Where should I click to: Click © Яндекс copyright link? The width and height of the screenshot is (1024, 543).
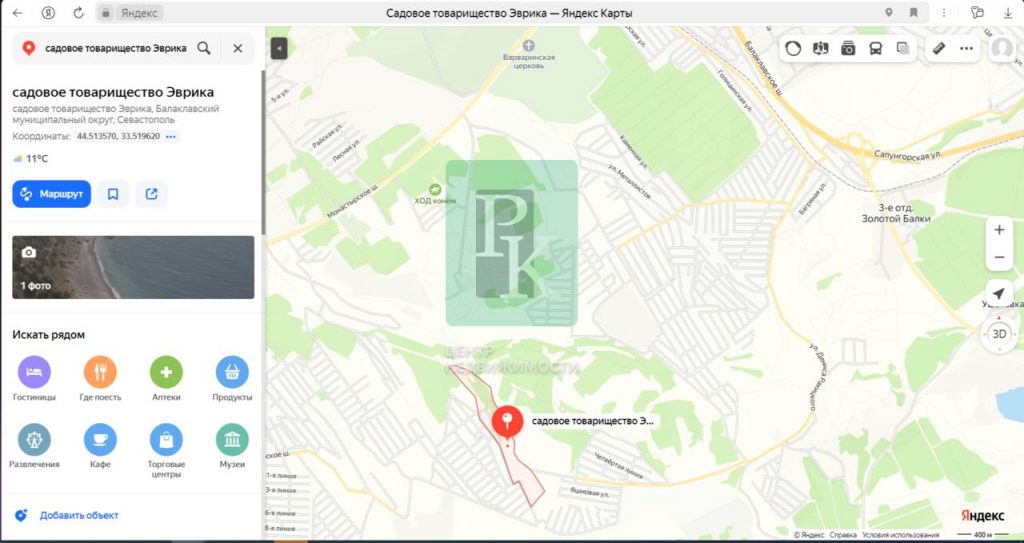[809, 535]
